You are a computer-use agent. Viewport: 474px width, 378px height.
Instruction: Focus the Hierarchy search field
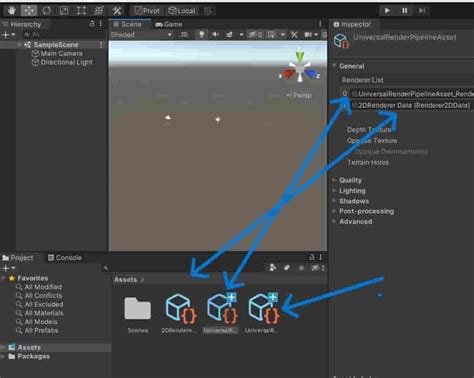63,35
